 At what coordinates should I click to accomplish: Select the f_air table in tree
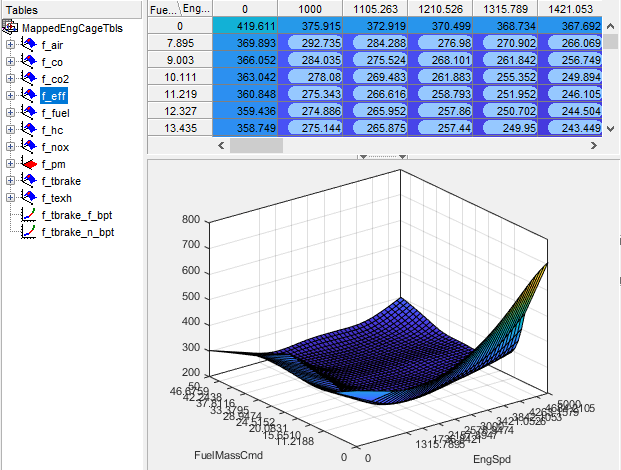[x=52, y=45]
